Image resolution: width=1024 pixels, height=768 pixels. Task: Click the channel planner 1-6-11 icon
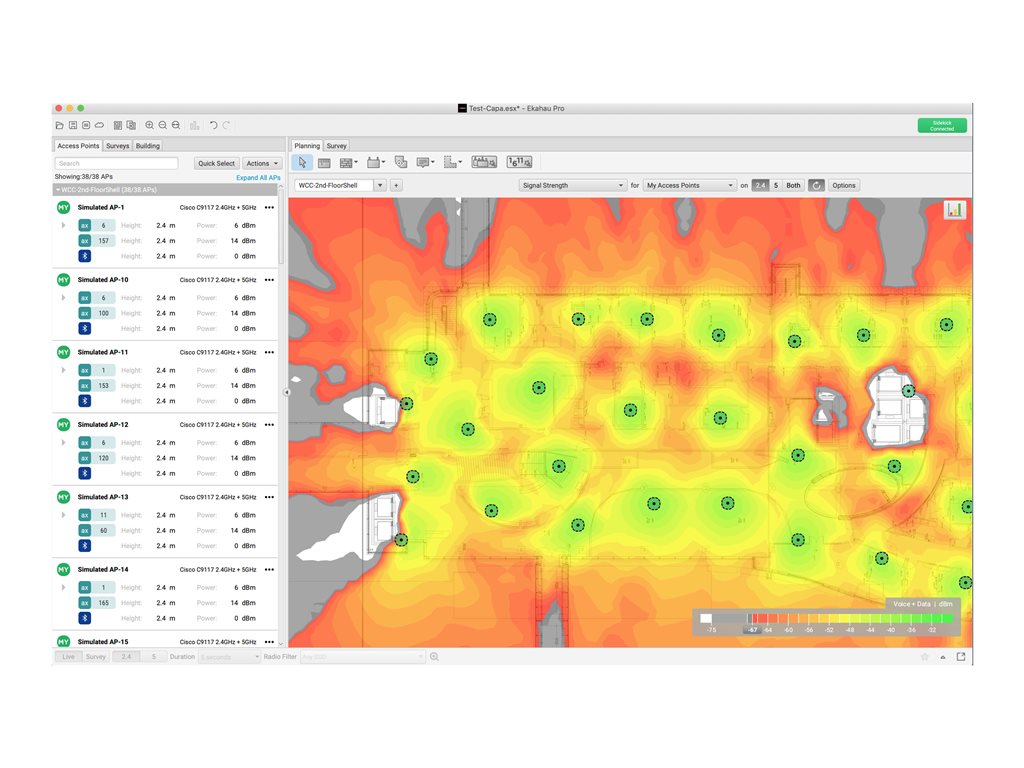point(519,162)
